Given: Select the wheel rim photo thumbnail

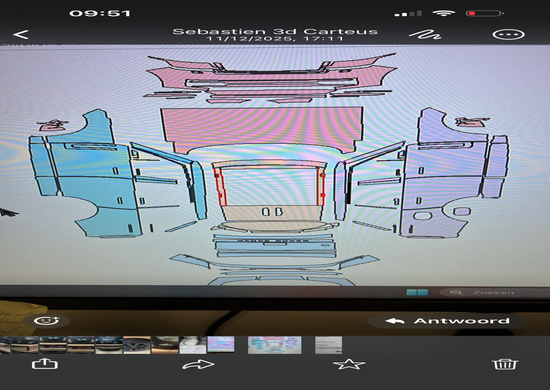Looking at the screenshot, I should [137, 345].
